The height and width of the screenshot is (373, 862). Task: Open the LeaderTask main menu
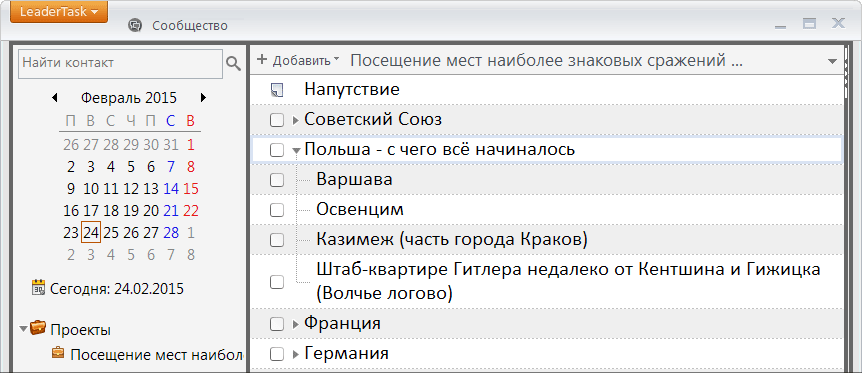coord(59,12)
